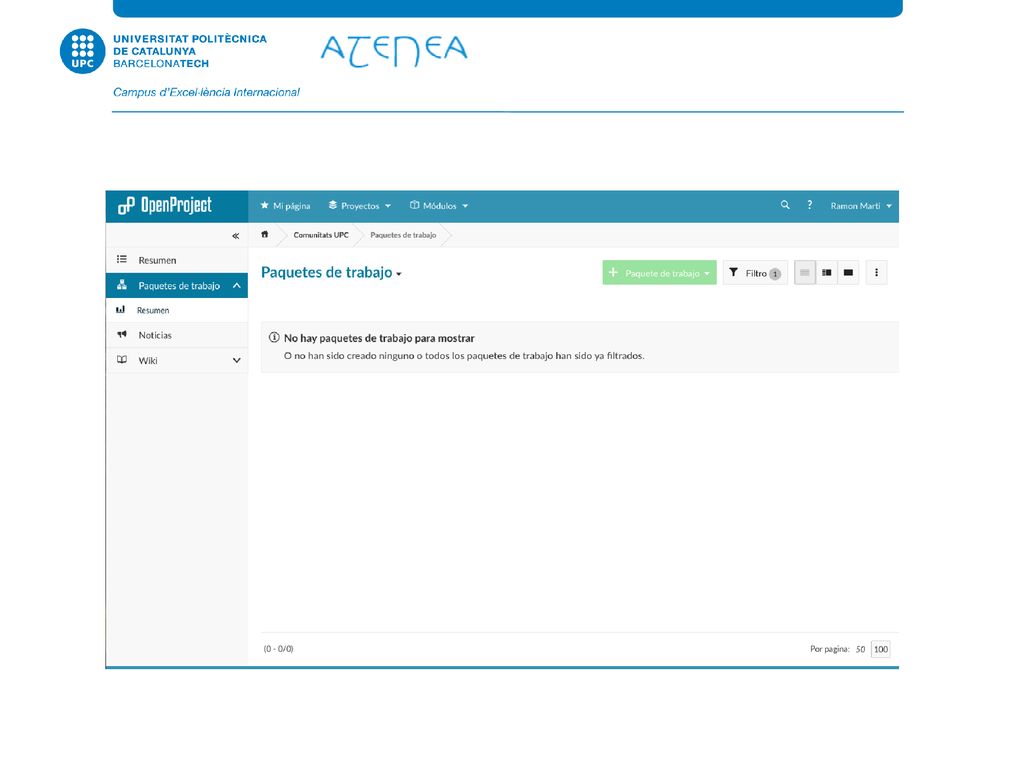Click the bar chart icon beside sub Resumen
Viewport: 1024px width, 768px height.
[x=120, y=310]
